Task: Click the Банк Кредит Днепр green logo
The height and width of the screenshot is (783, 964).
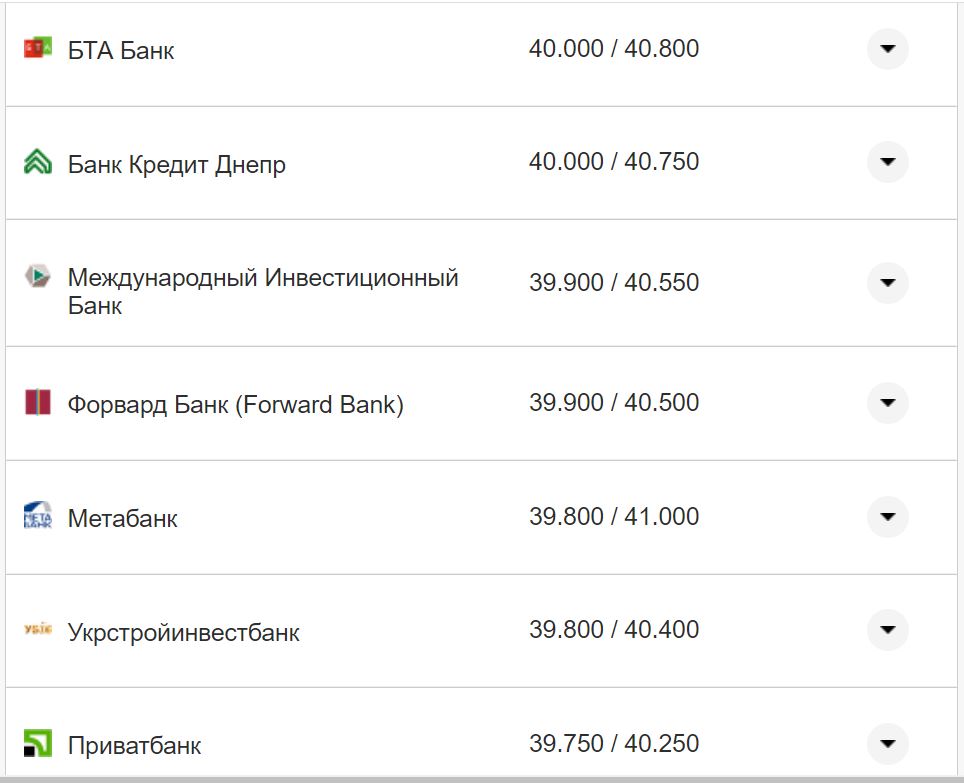Action: 36,162
